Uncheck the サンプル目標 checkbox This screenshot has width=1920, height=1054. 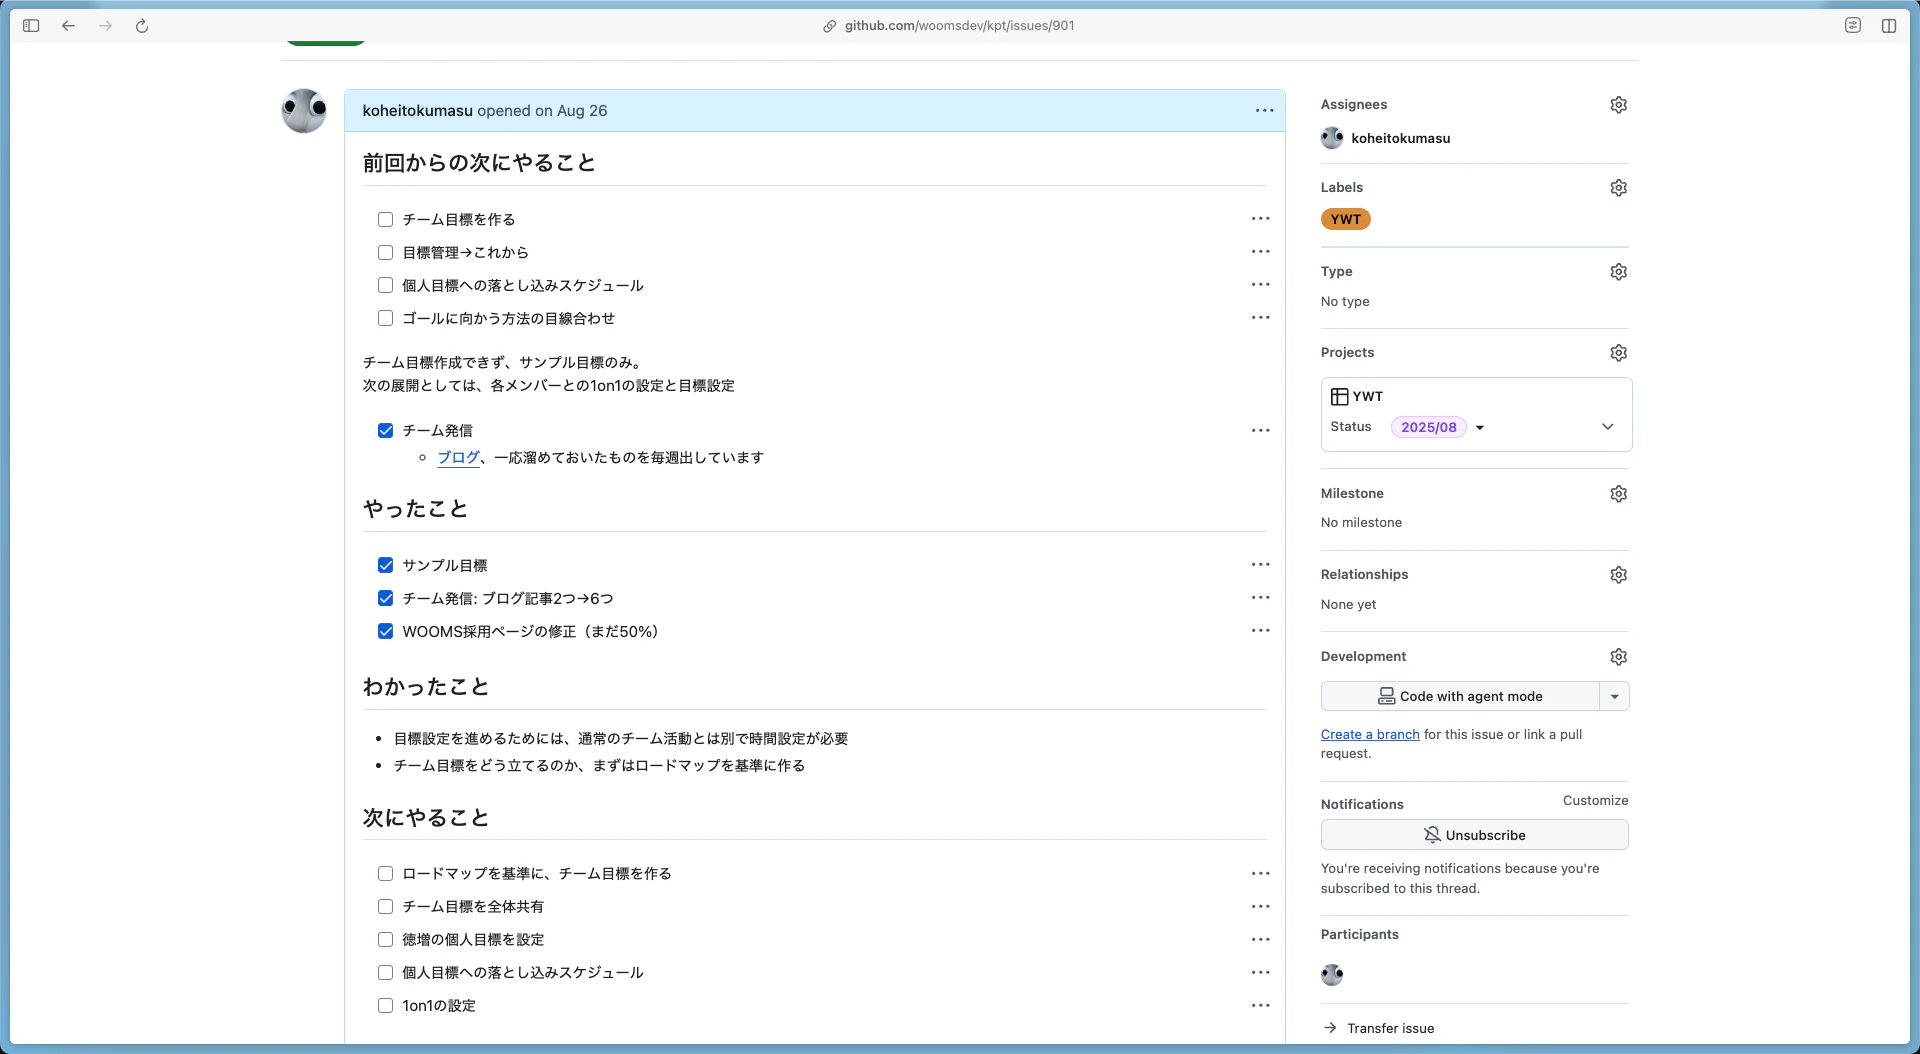[385, 566]
